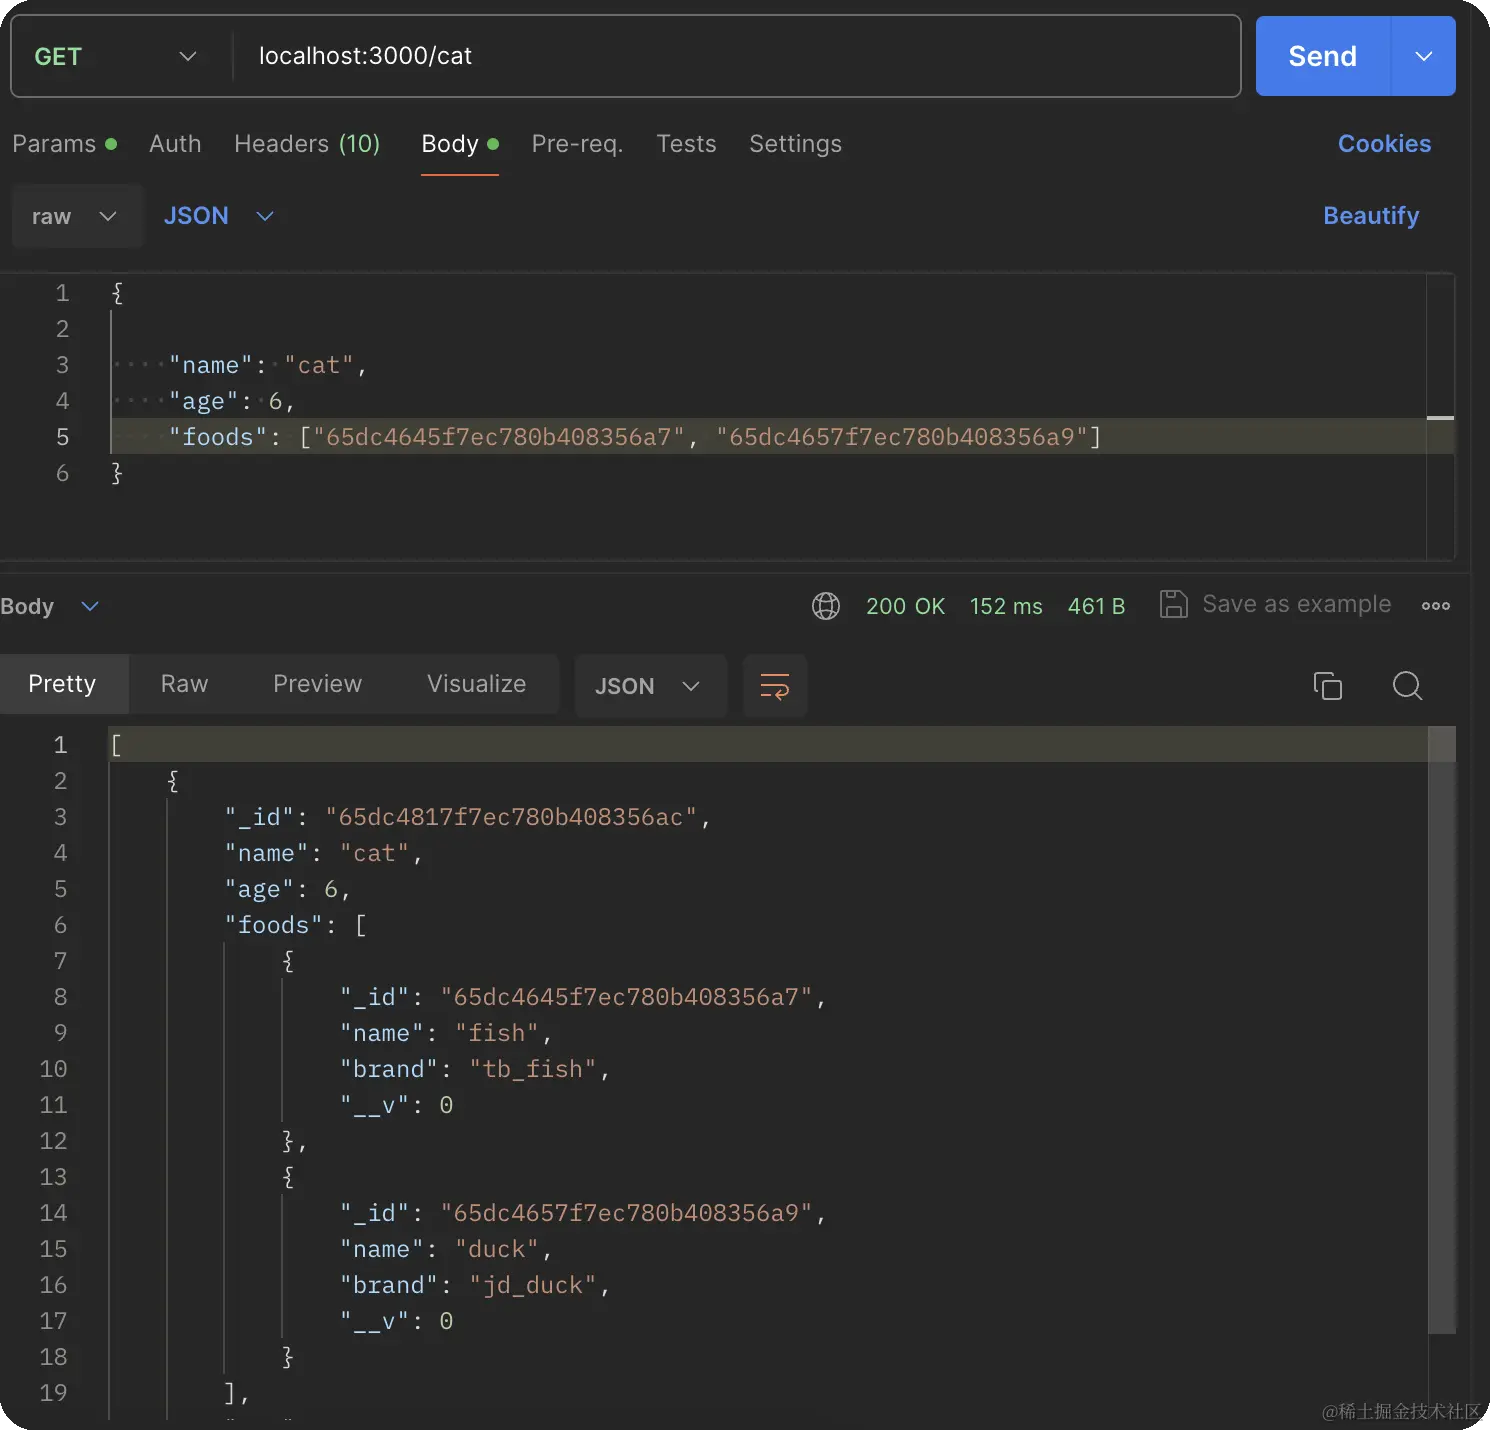Switch to the Auth tab
The height and width of the screenshot is (1430, 1490).
point(175,144)
